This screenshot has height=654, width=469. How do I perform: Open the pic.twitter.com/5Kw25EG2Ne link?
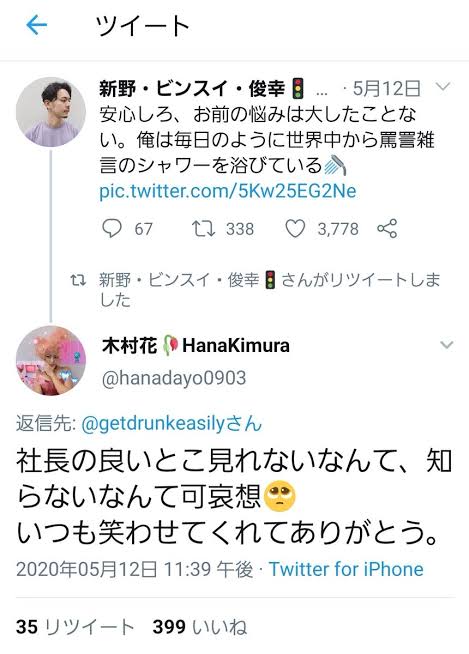click(228, 191)
